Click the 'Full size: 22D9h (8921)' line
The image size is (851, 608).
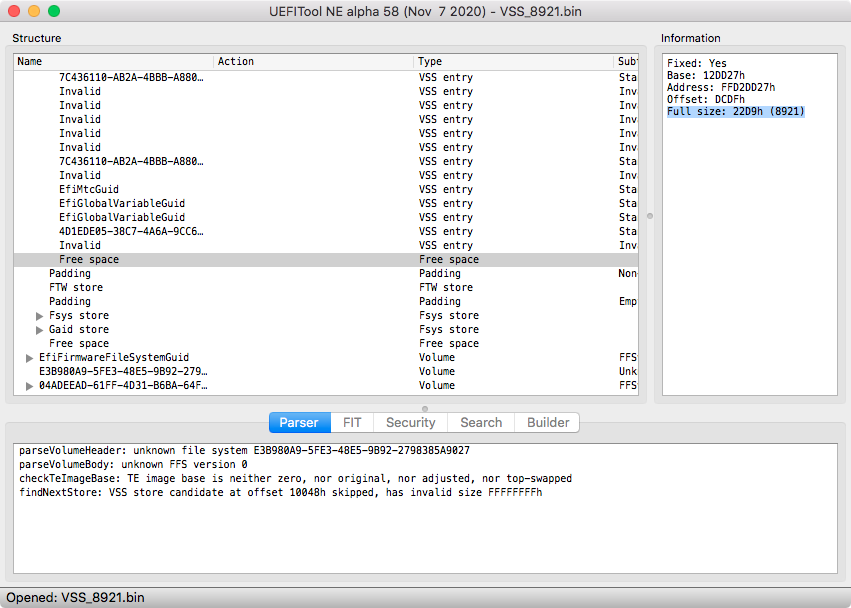(x=735, y=111)
